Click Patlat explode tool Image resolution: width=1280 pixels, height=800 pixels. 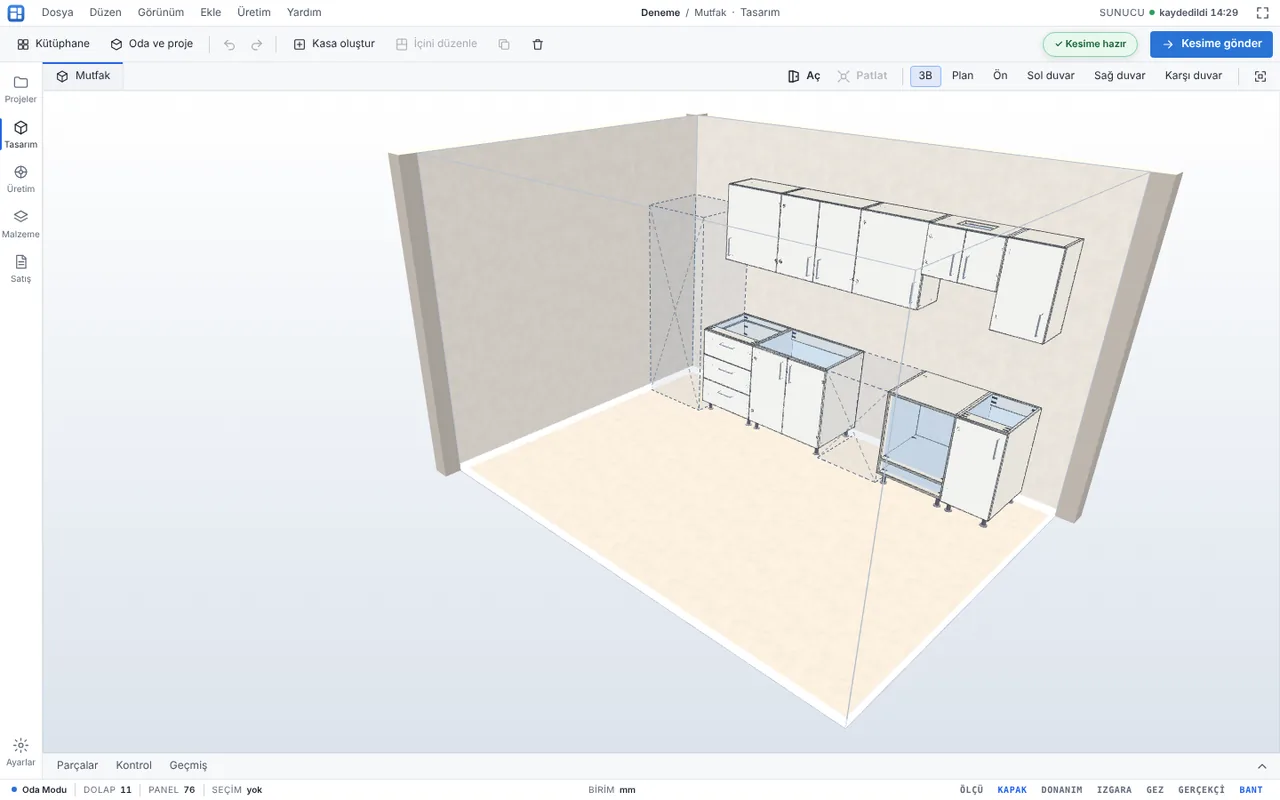(862, 76)
